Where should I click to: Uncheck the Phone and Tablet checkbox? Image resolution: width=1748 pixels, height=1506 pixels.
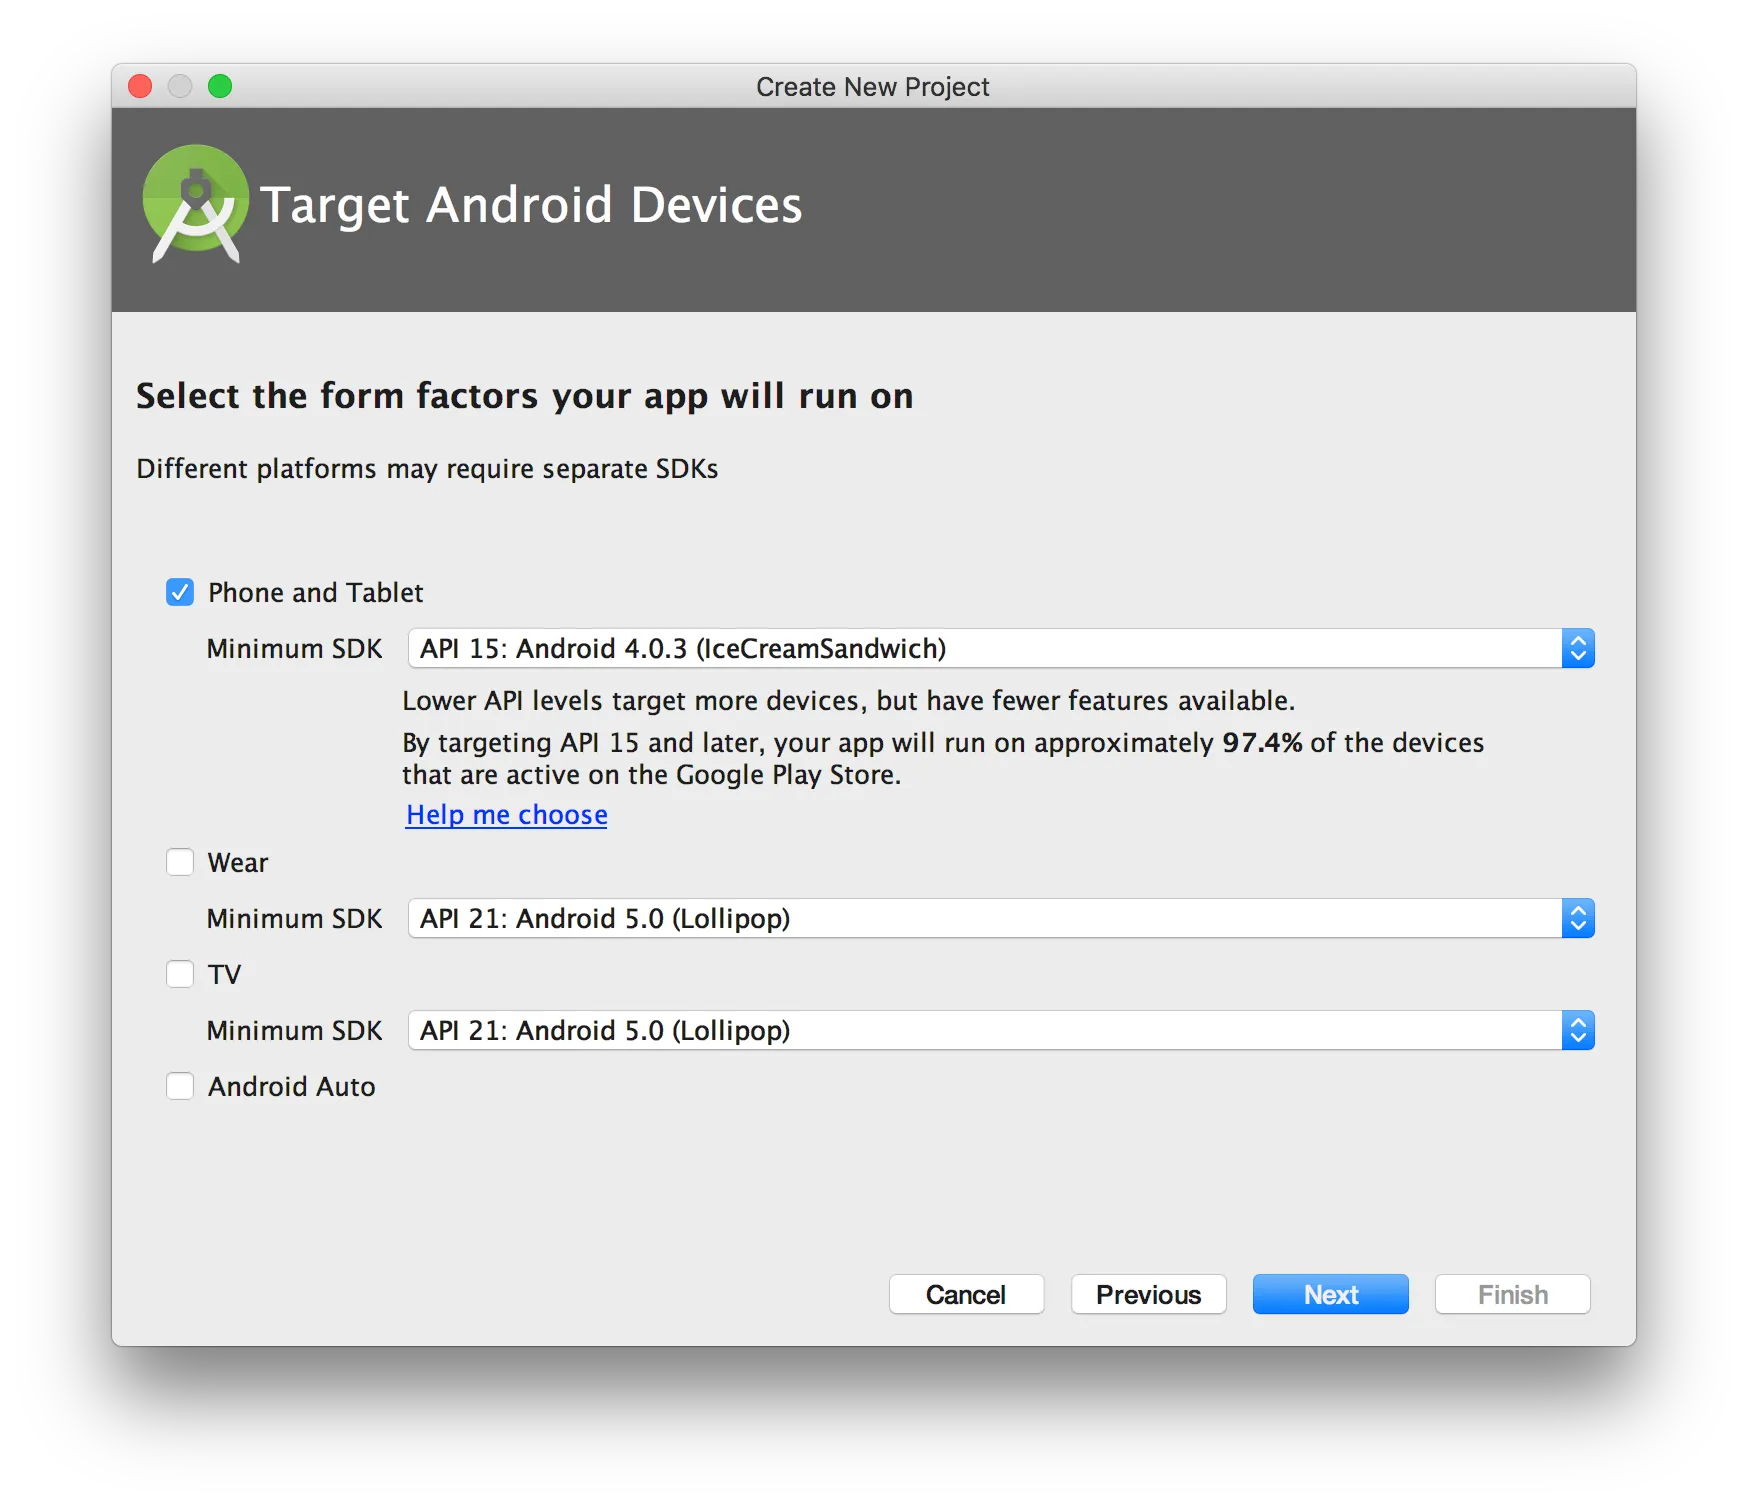coord(180,592)
